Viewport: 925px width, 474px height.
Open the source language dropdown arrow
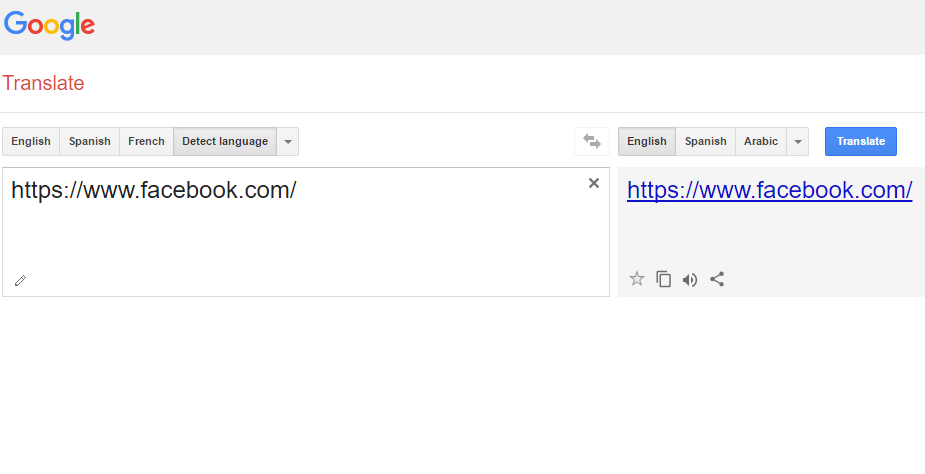[288, 142]
